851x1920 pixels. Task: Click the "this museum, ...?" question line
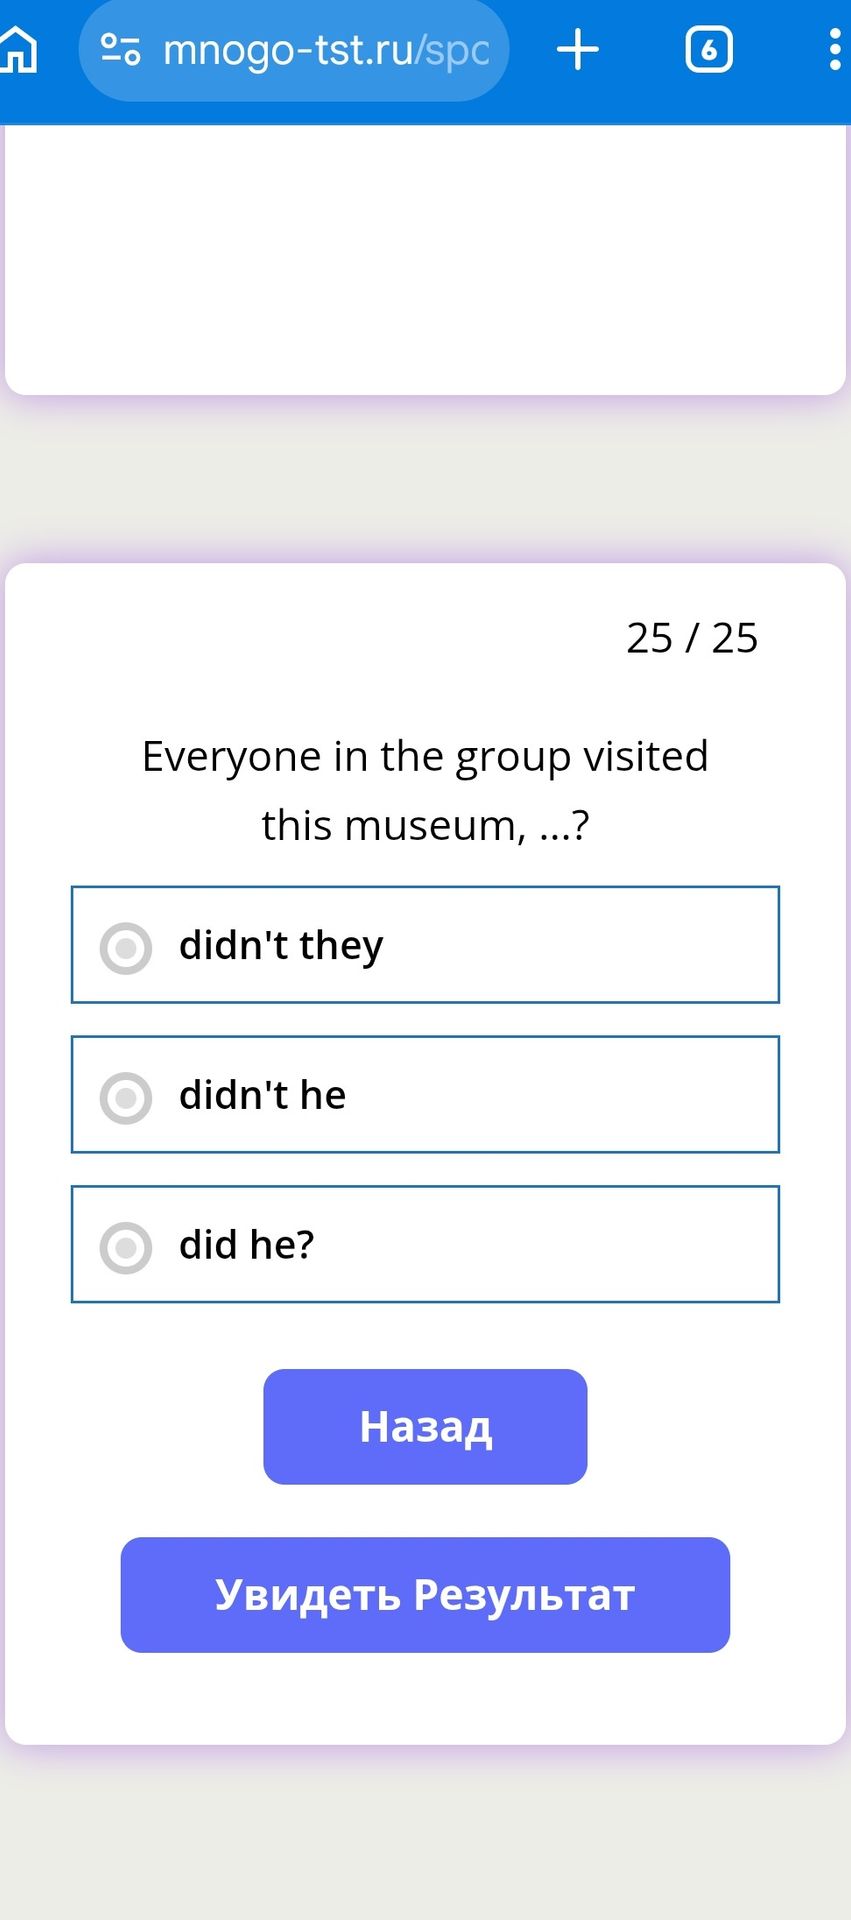point(425,826)
